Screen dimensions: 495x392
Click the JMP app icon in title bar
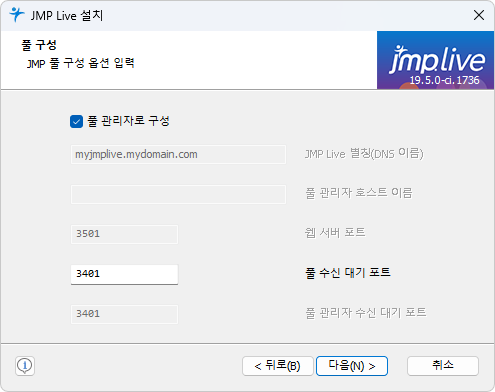point(17,15)
